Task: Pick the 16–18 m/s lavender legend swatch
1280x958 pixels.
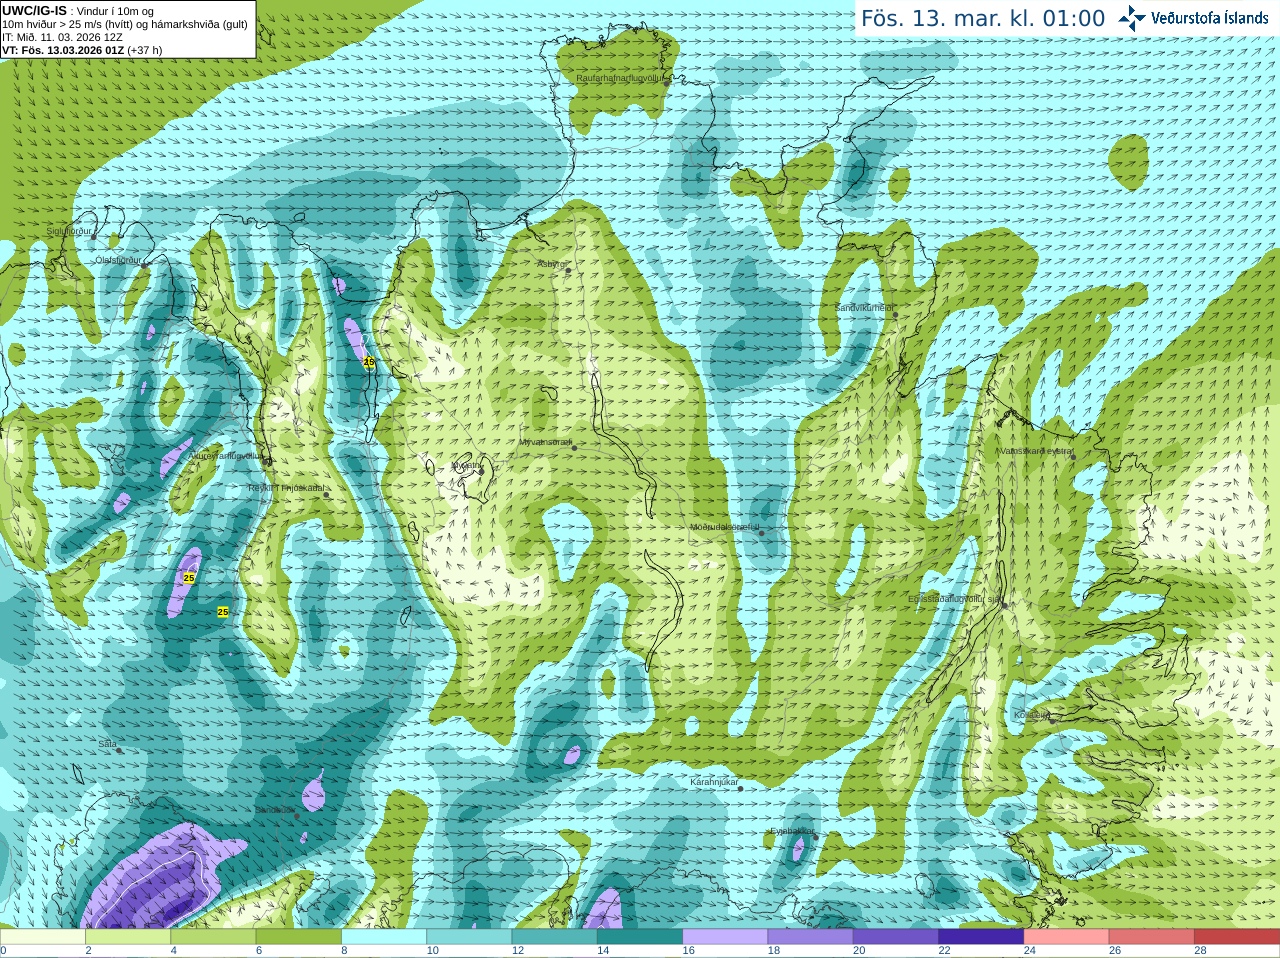Action: pos(725,937)
